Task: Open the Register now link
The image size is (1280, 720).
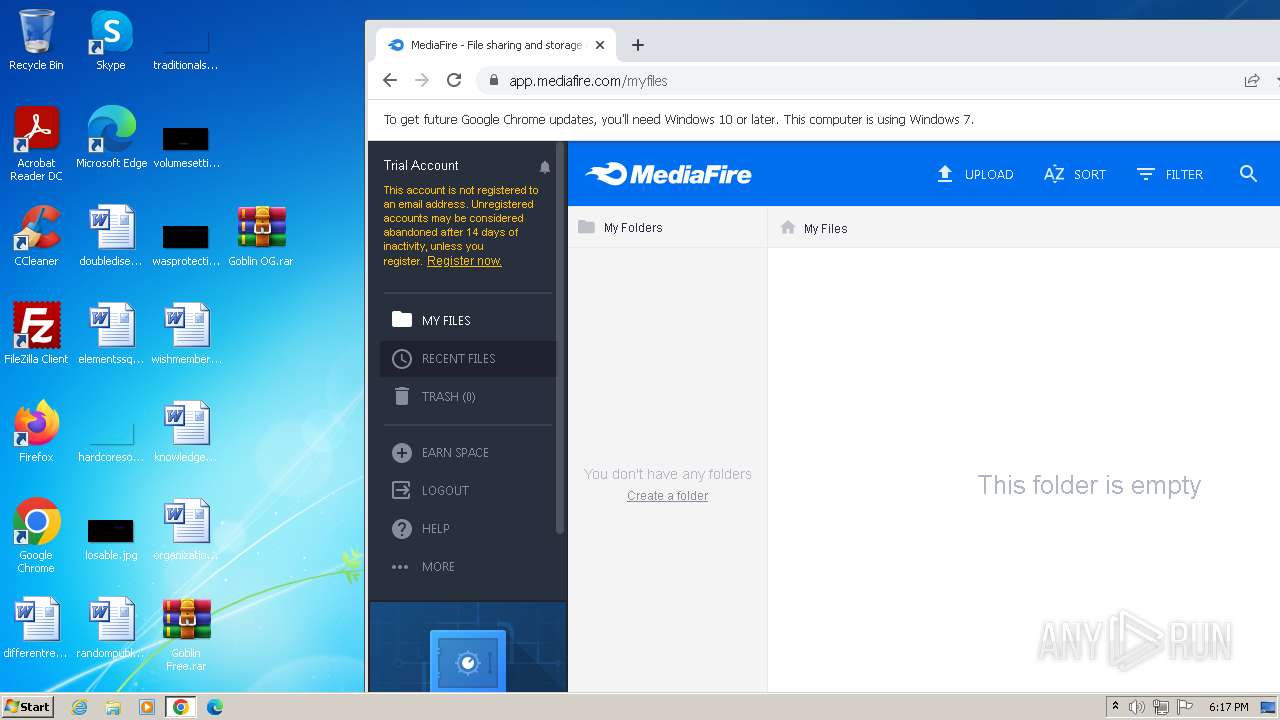Action: click(464, 261)
